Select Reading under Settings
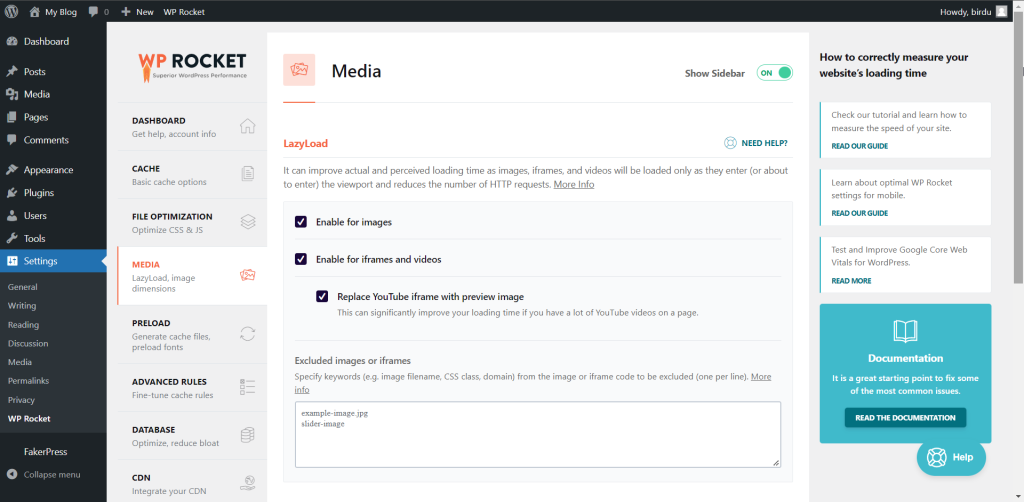The image size is (1024, 502). coord(24,324)
